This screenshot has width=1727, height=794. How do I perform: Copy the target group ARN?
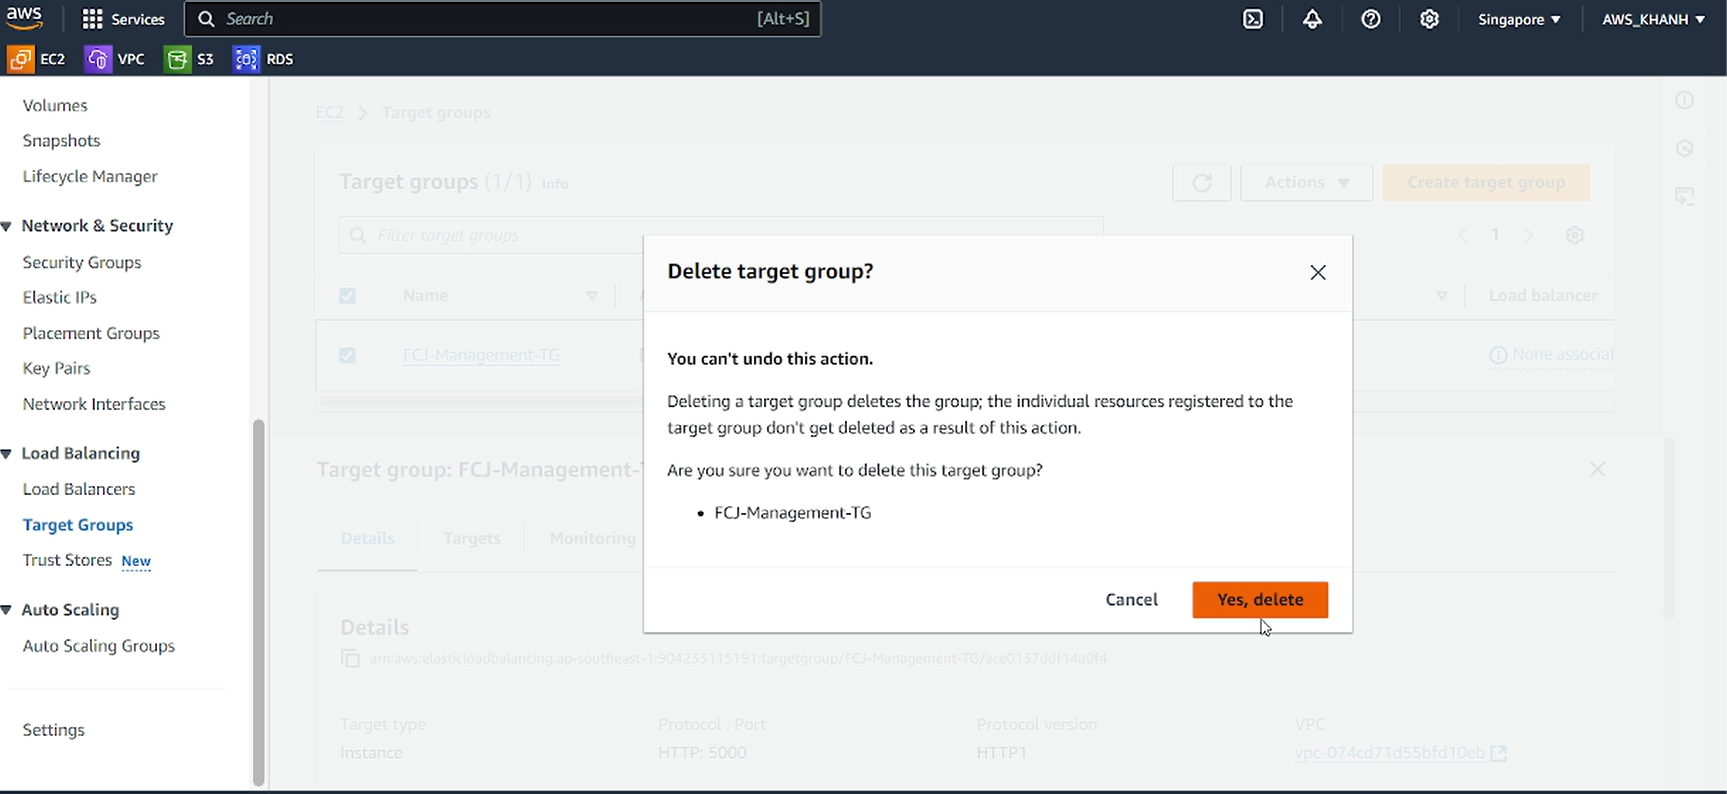click(x=350, y=658)
